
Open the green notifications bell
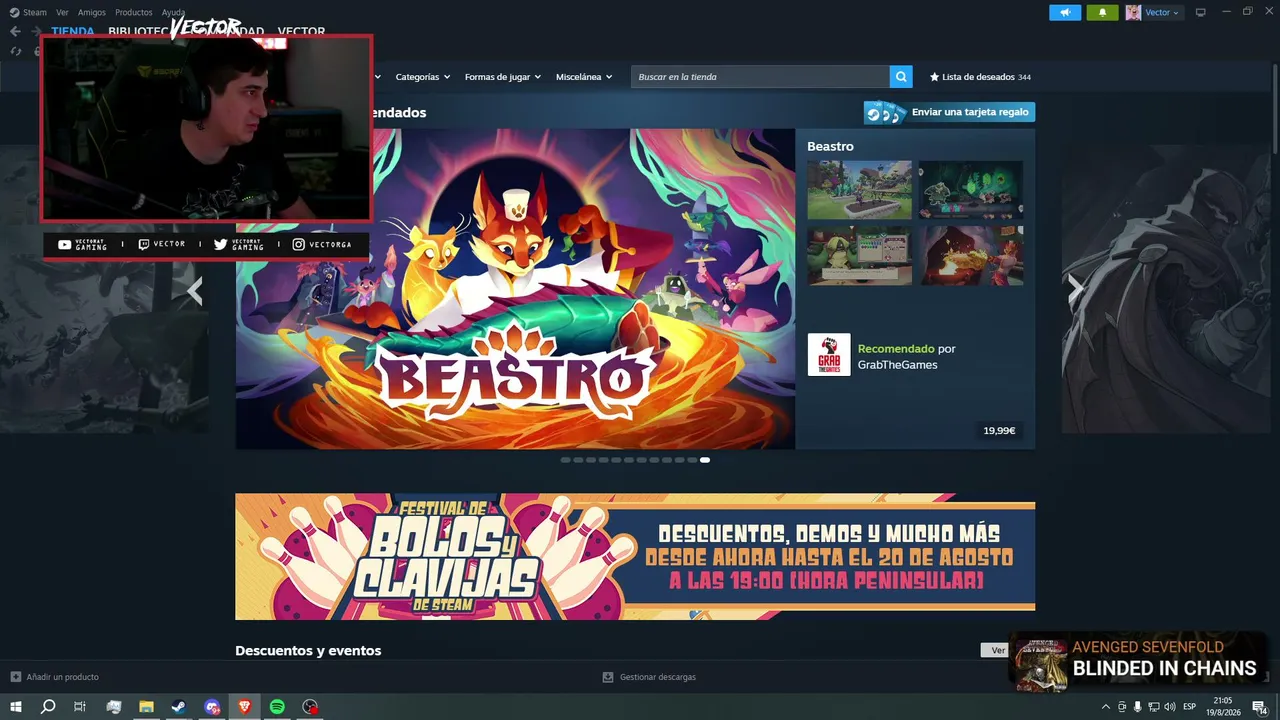coord(1102,13)
